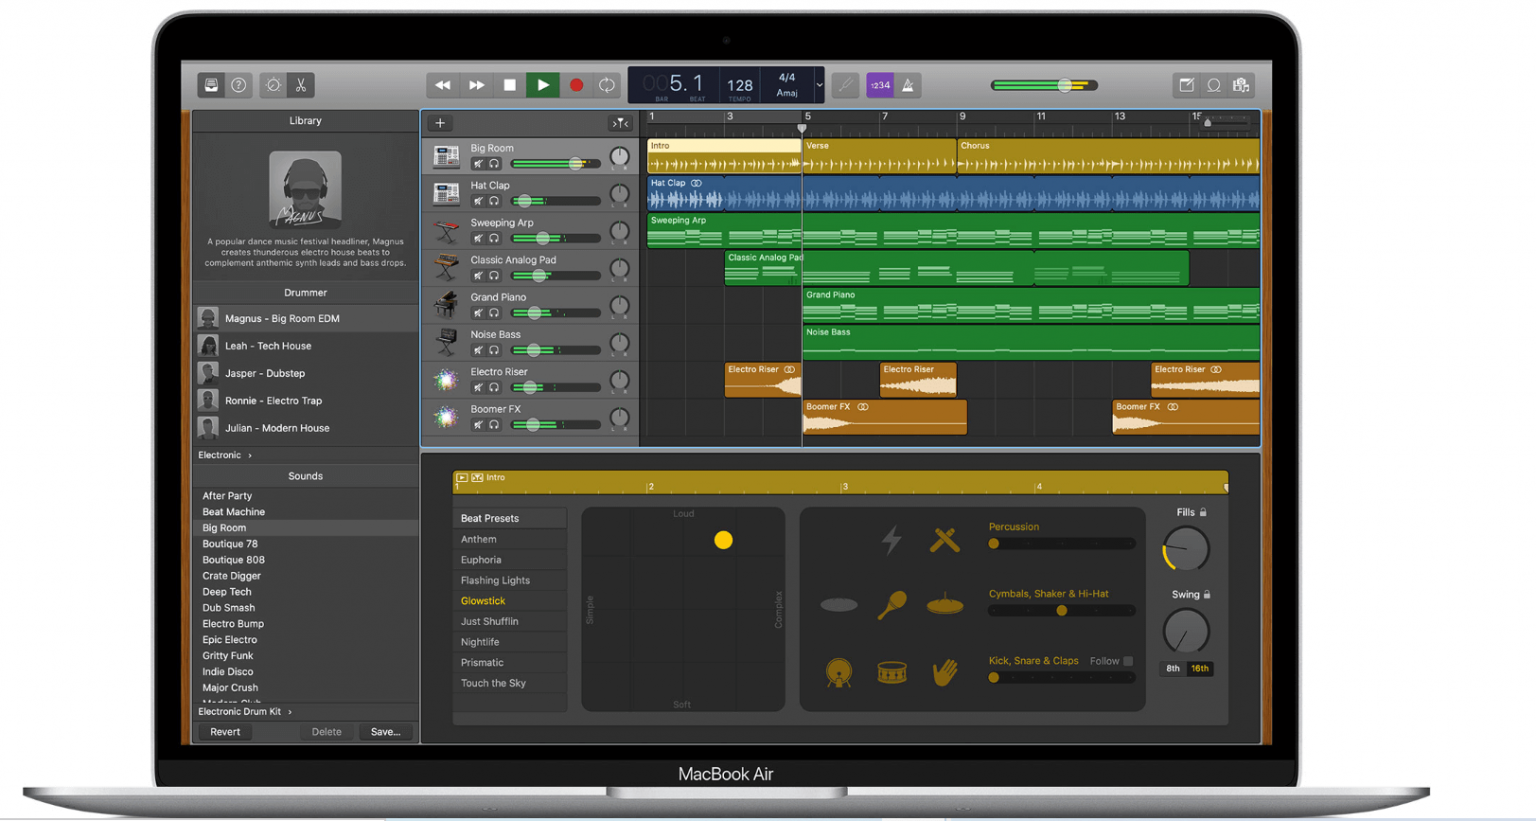The height and width of the screenshot is (821, 1536).
Task: Select the metronome icon in the toolbar
Action: (x=906, y=85)
